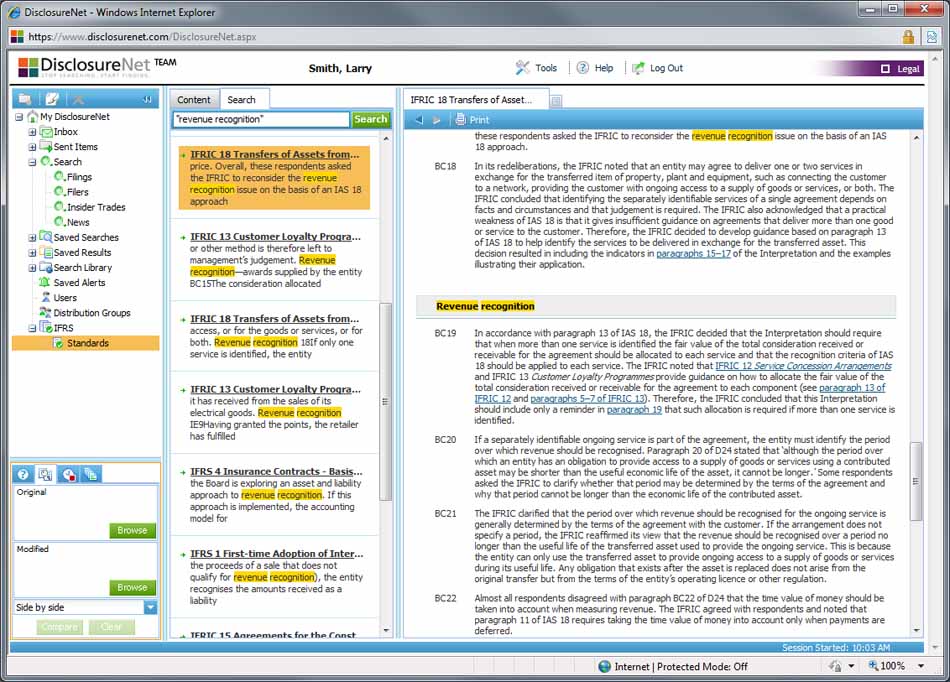The image size is (950, 682).
Task: Click the new folder icon in the navigation toolbar
Action: point(25,99)
